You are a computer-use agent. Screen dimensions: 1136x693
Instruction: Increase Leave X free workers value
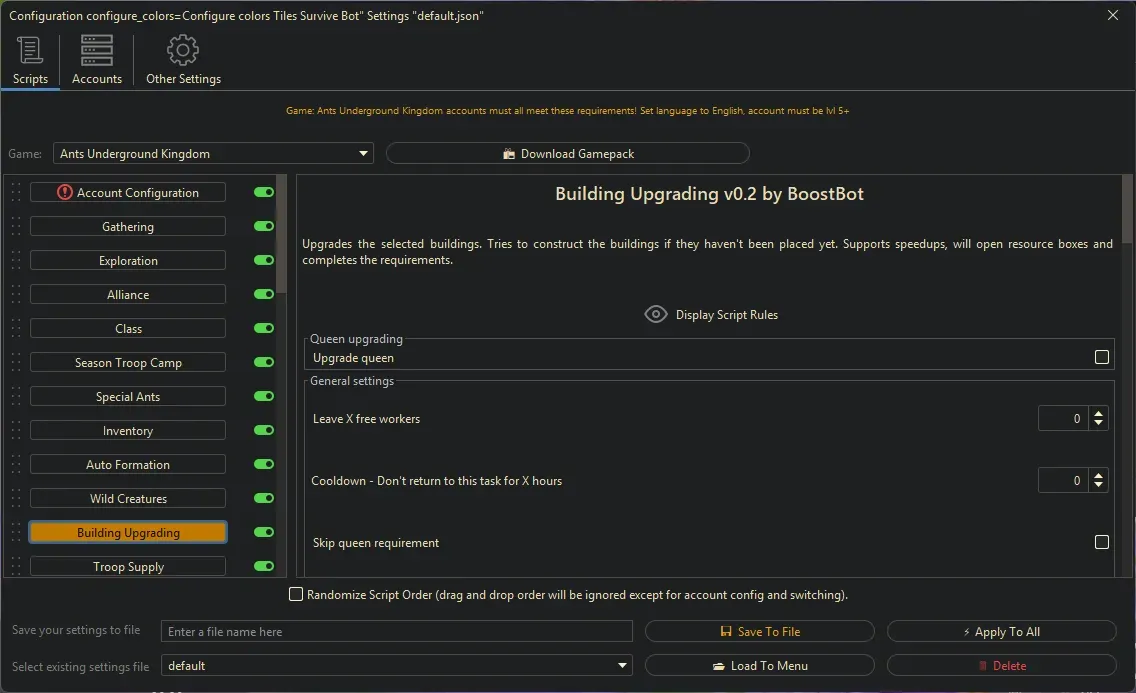(x=1099, y=414)
